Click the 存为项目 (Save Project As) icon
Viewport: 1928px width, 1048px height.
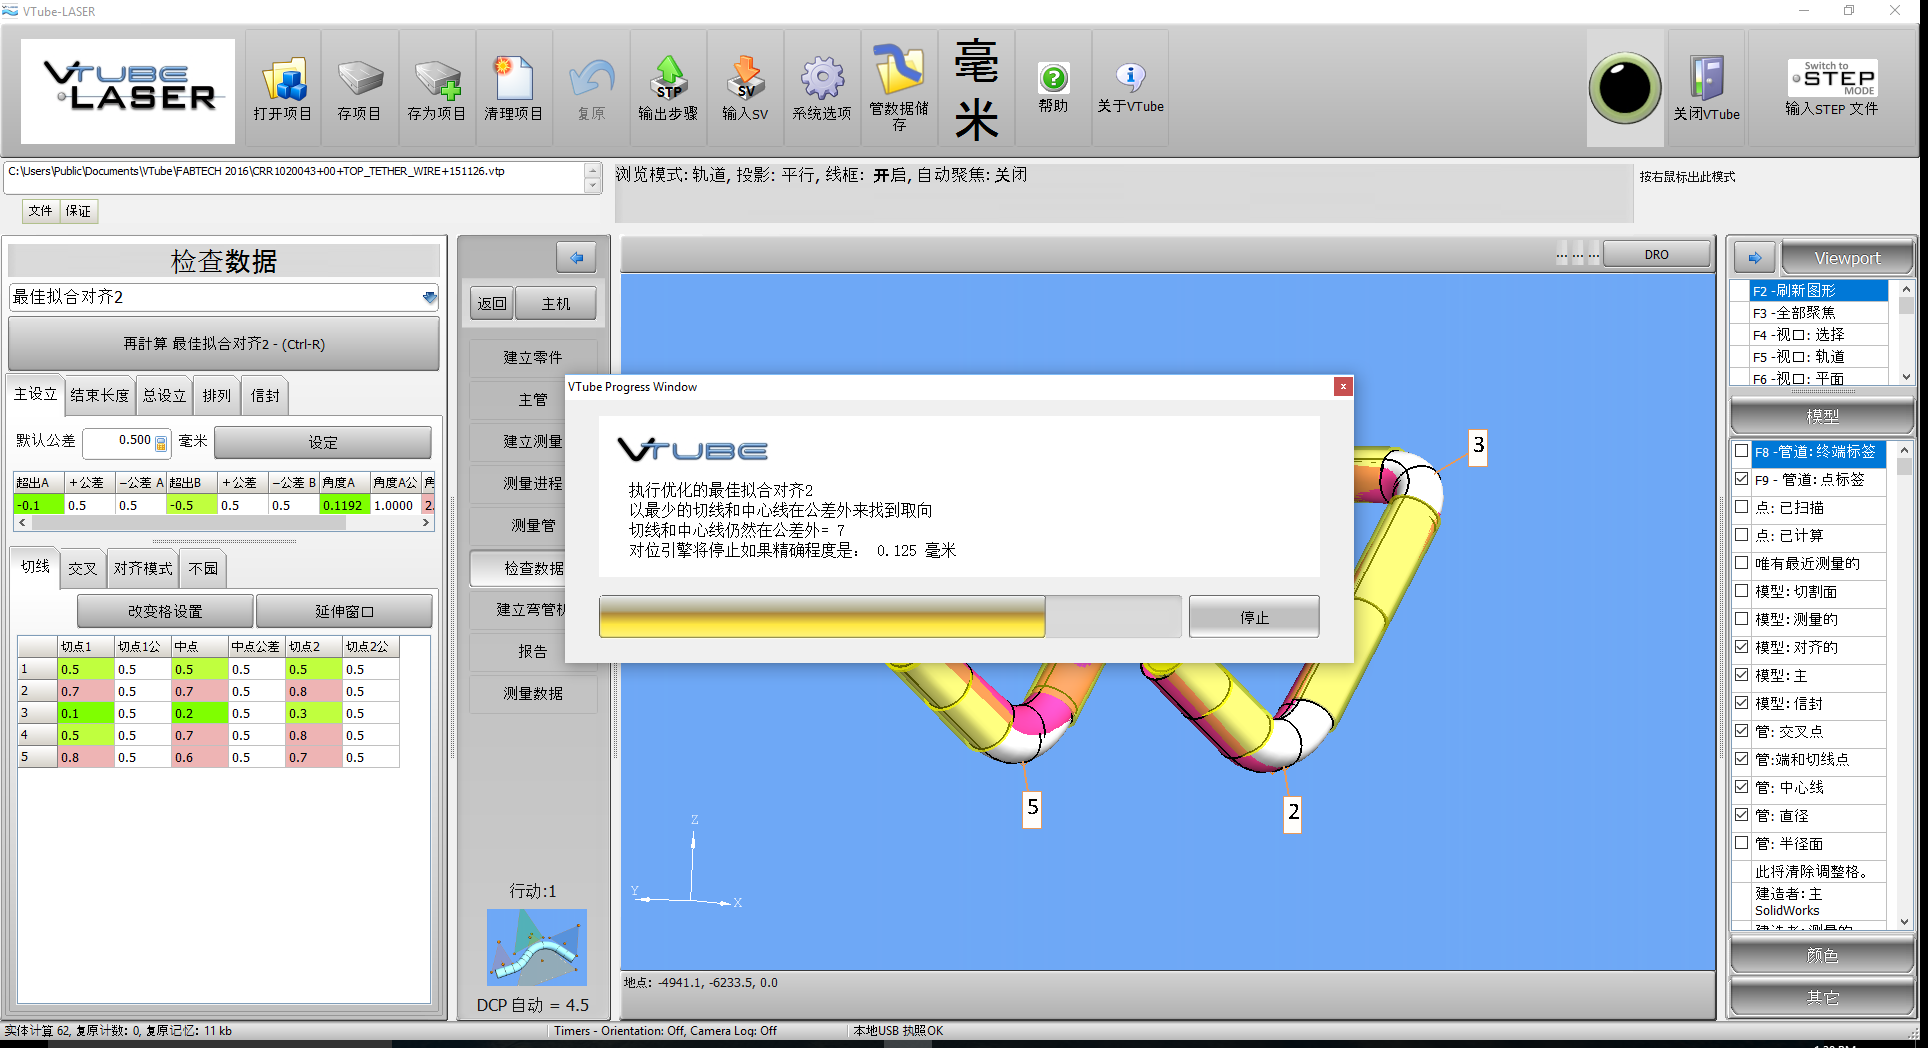pyautogui.click(x=437, y=80)
